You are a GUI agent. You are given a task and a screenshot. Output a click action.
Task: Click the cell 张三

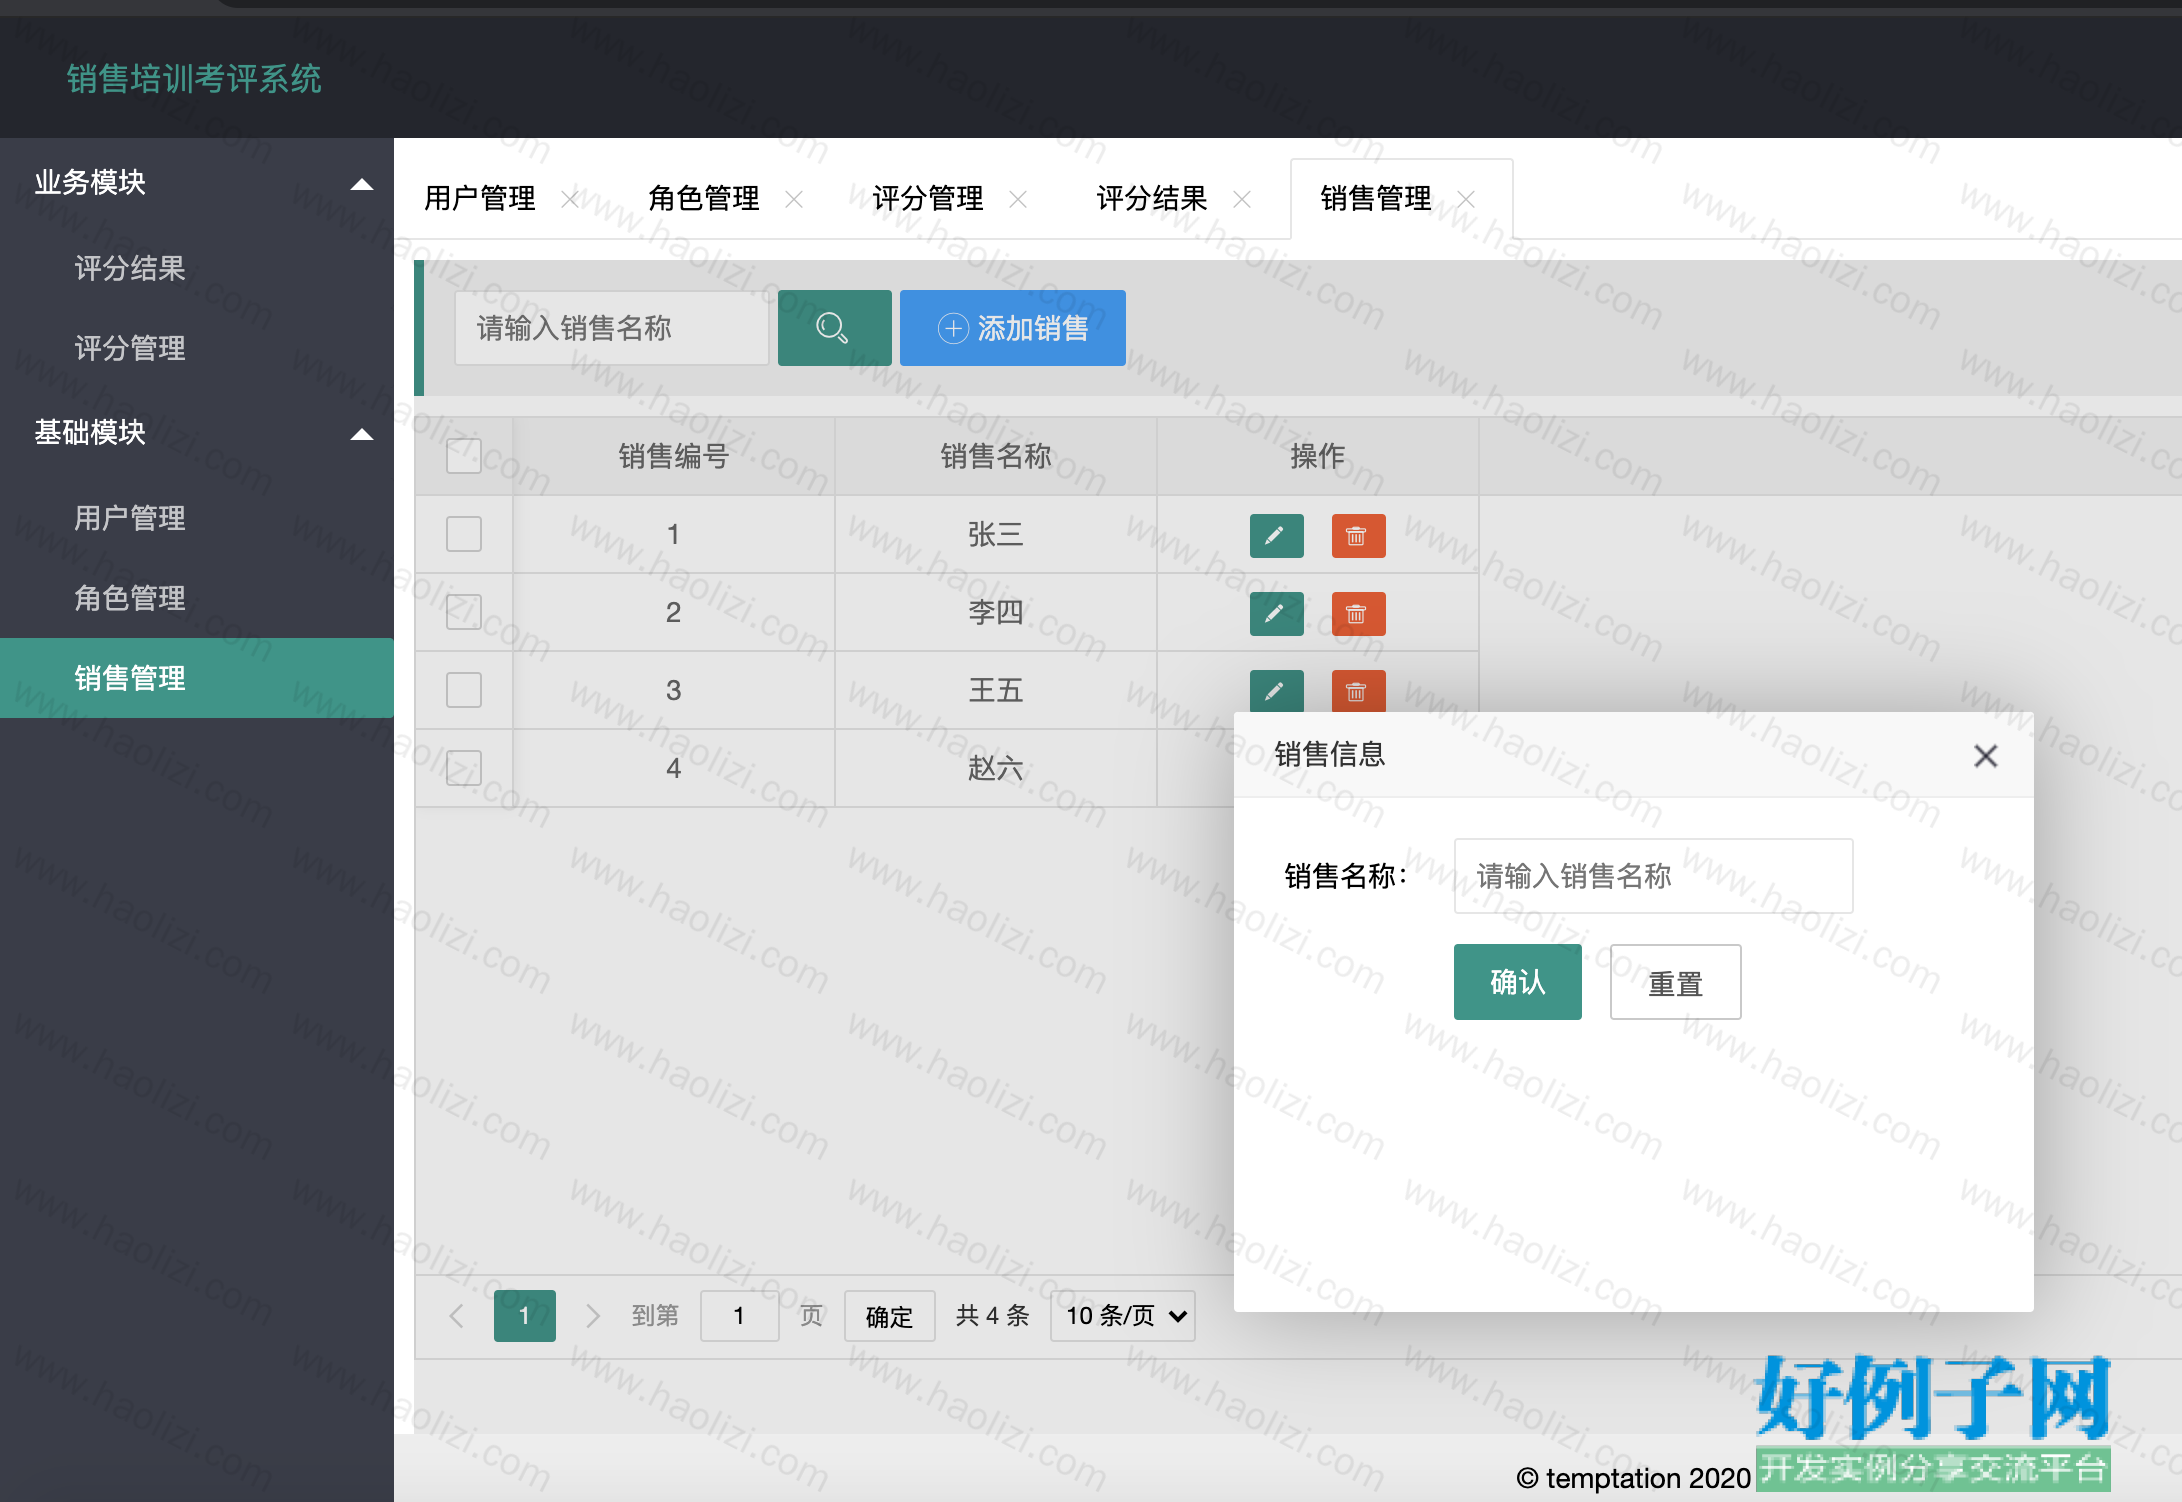coord(996,534)
